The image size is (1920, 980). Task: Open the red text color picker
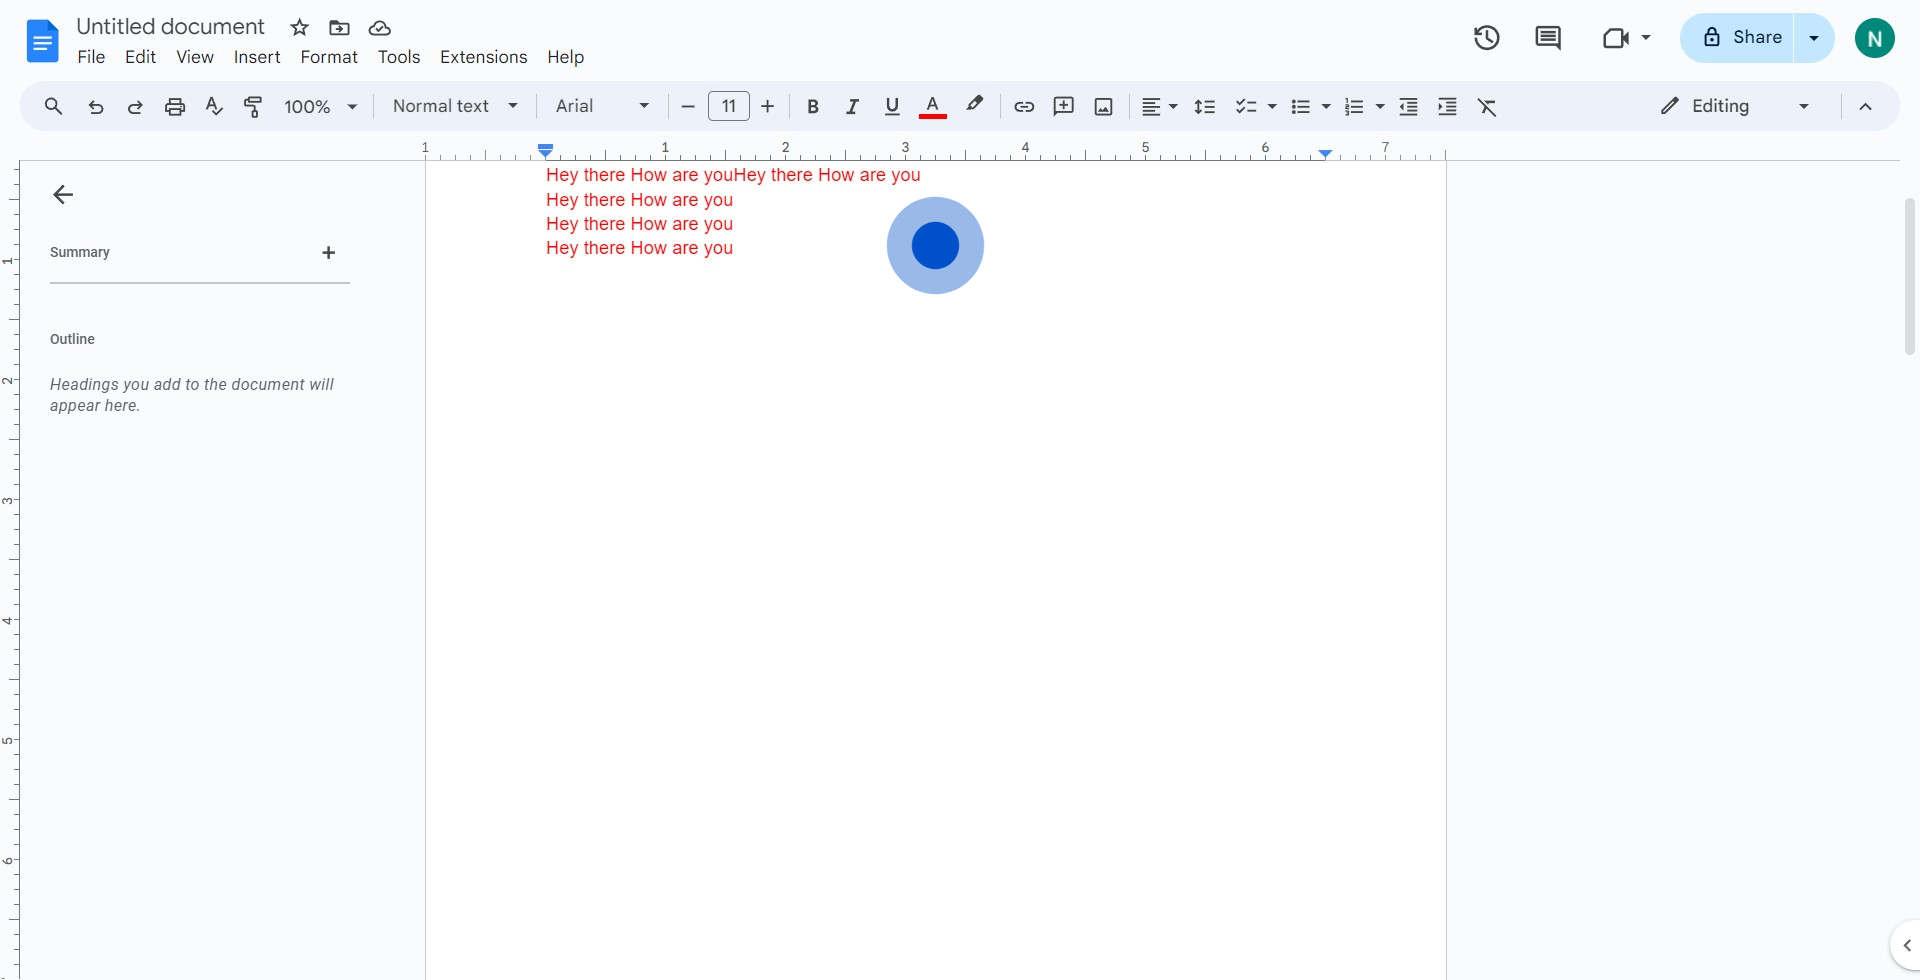933,106
